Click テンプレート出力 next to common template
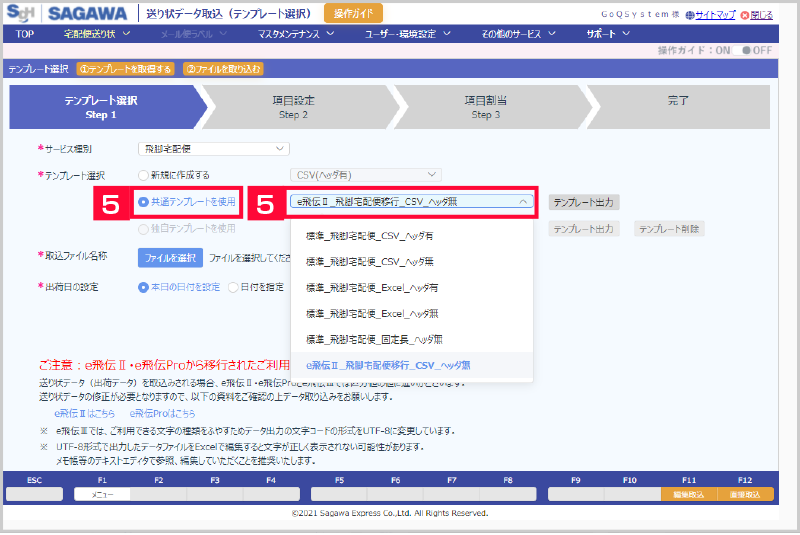Viewport: 800px width, 535px height. pyautogui.click(x=584, y=202)
